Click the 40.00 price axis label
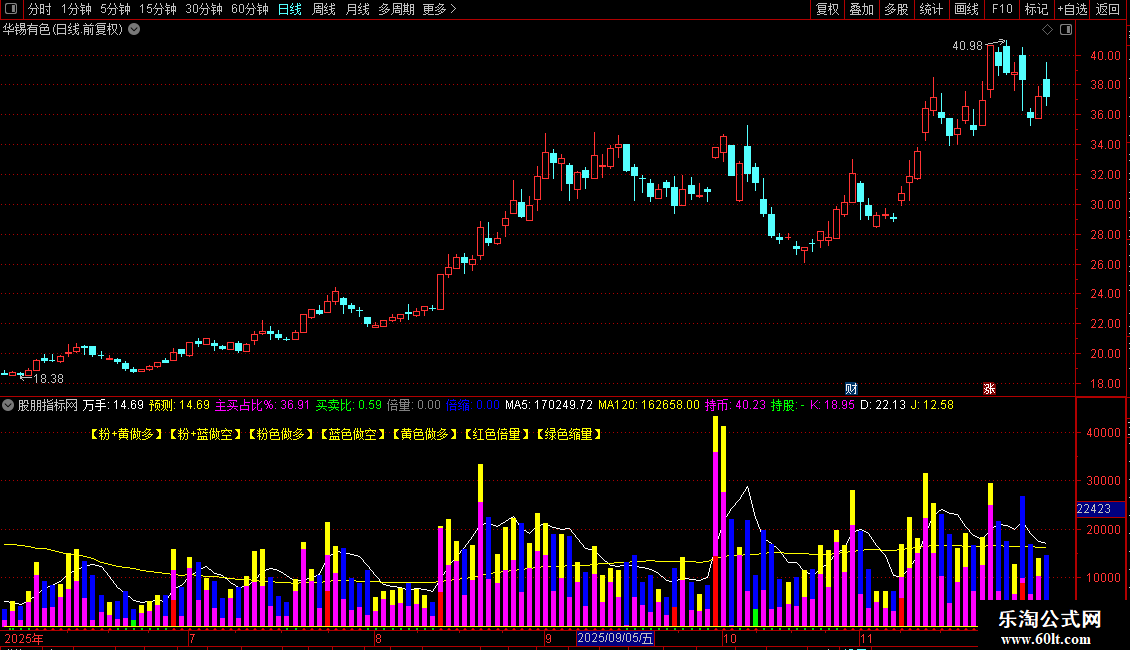The height and width of the screenshot is (650, 1130). [1105, 55]
